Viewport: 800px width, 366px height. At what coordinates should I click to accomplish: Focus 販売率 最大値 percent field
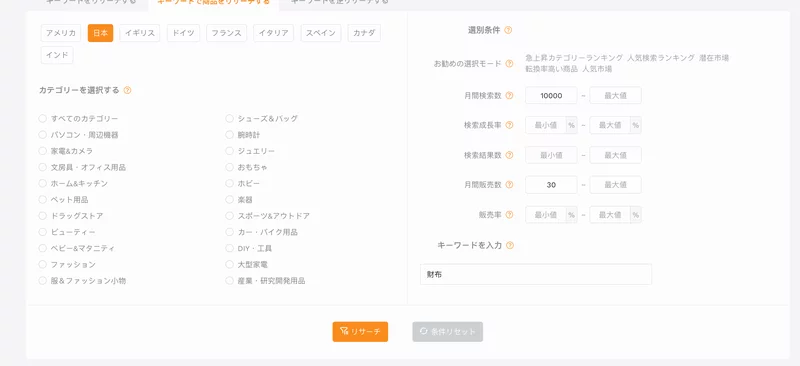(610, 215)
